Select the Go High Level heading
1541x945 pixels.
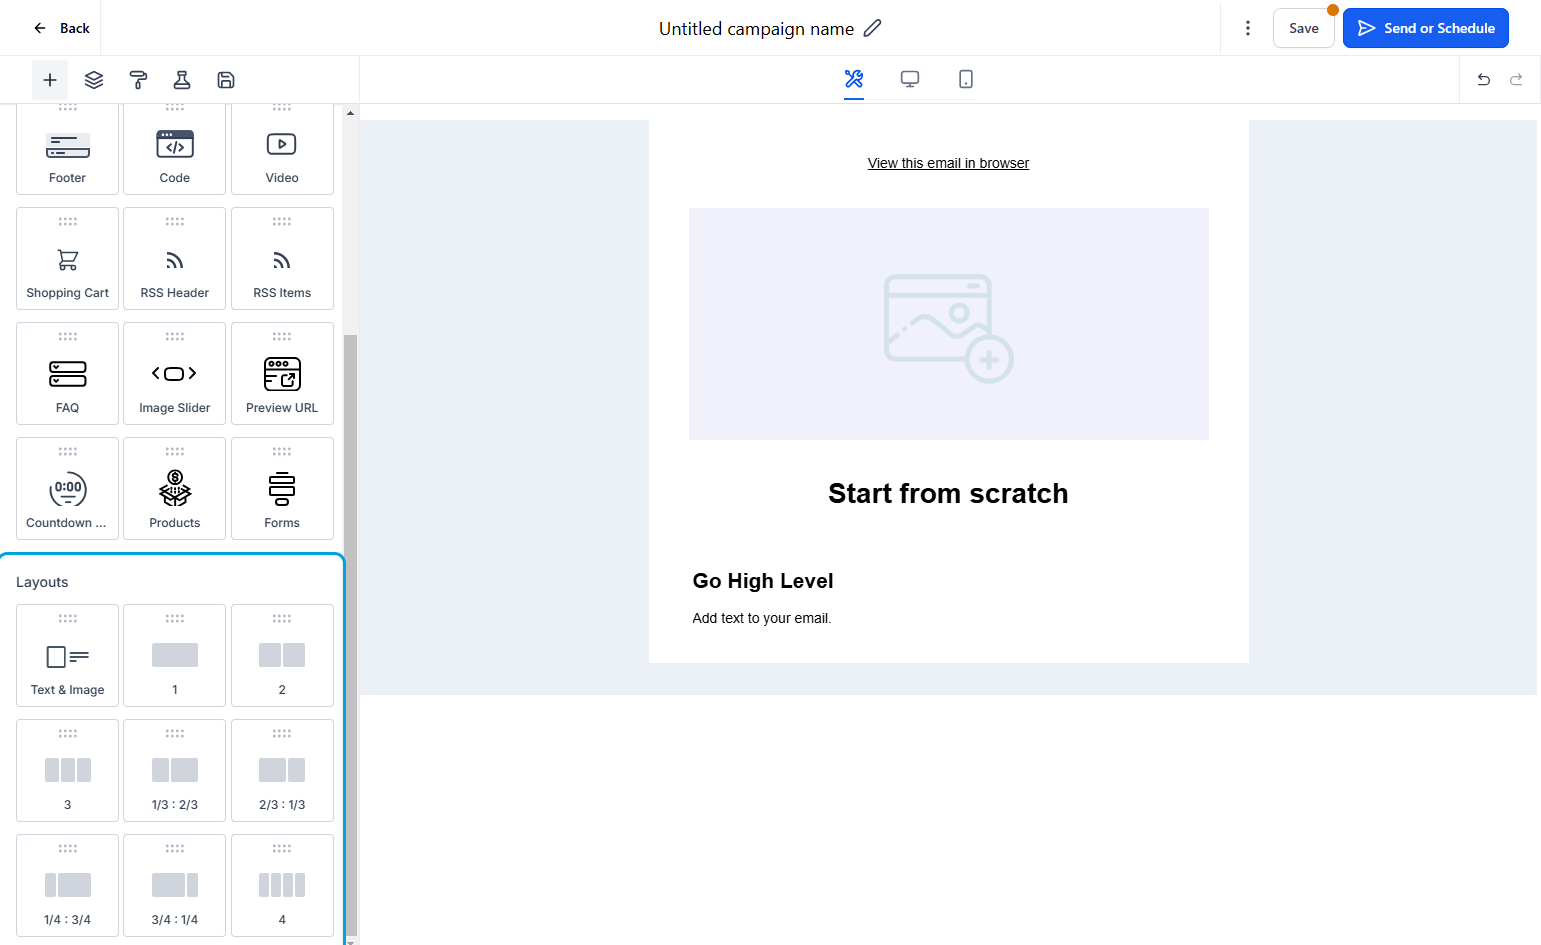click(763, 581)
